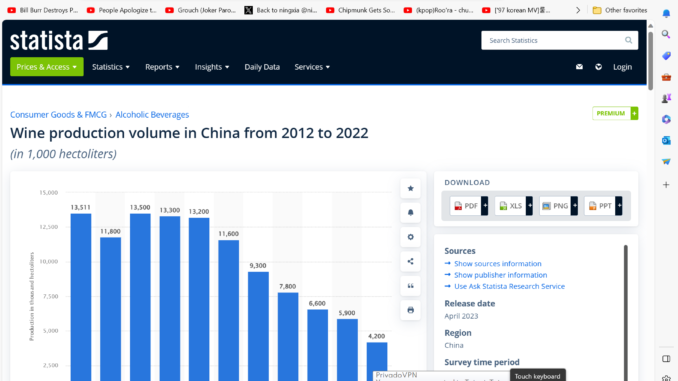Open the shopping tag icon in sidebar
This screenshot has width=678, height=381.
coord(666,56)
